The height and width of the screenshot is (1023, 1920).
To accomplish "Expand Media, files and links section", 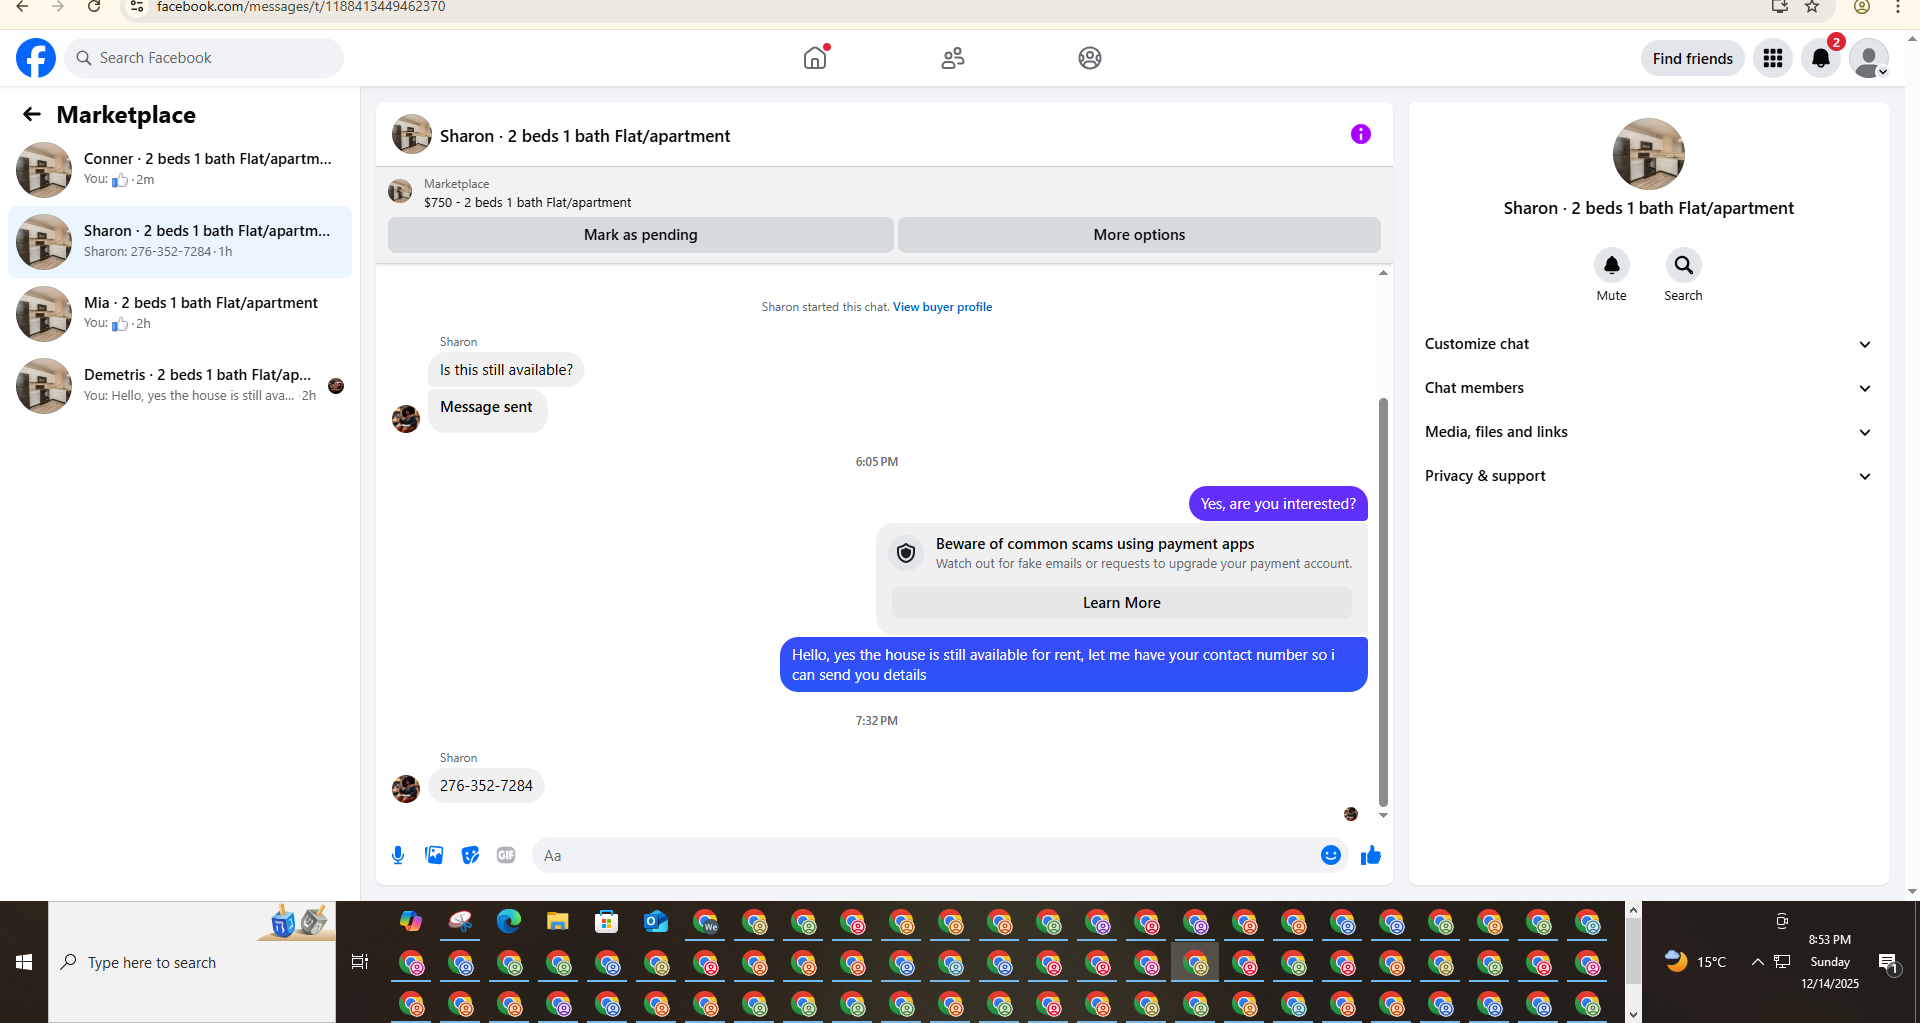I will [x=1648, y=432].
